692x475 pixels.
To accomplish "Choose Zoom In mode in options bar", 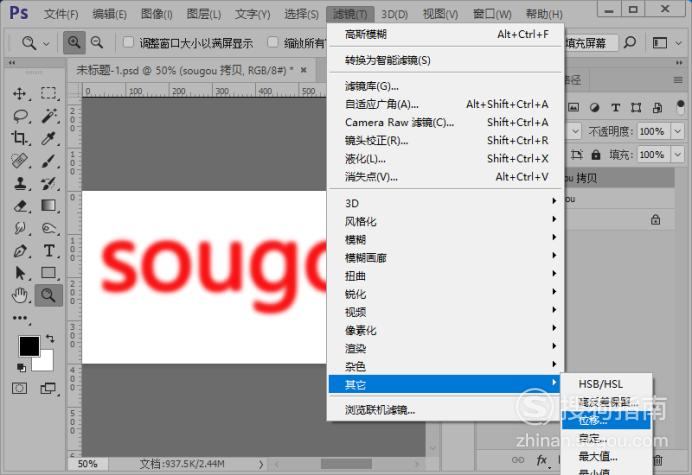I will pos(74,43).
